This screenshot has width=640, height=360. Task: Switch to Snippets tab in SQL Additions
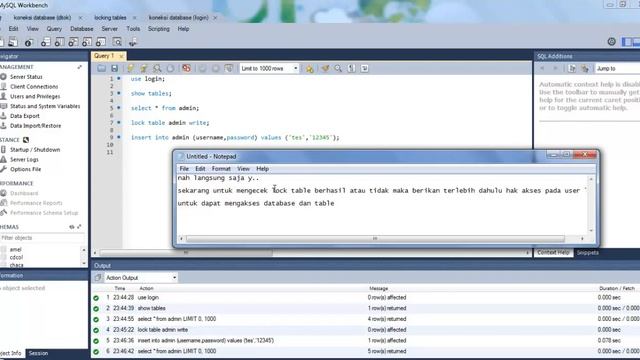(x=588, y=253)
